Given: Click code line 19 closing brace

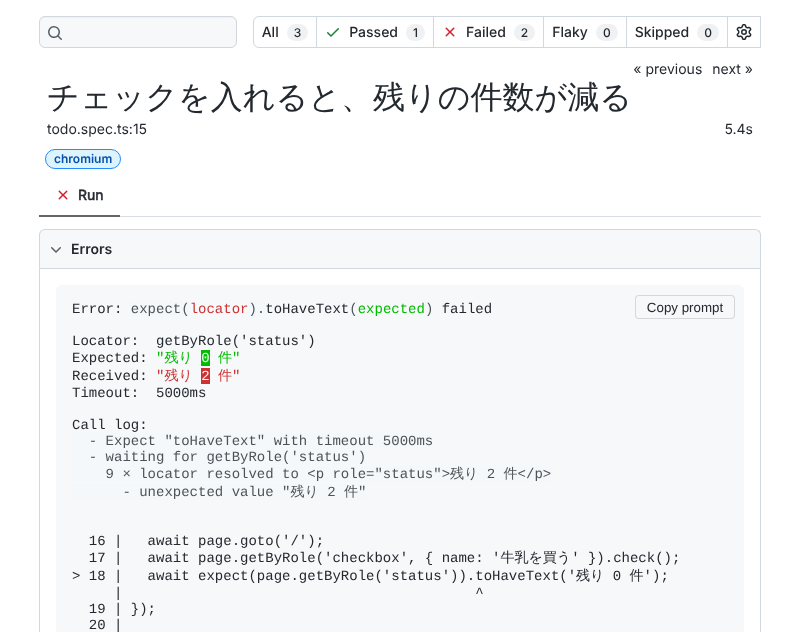Looking at the screenshot, I should tap(122, 609).
